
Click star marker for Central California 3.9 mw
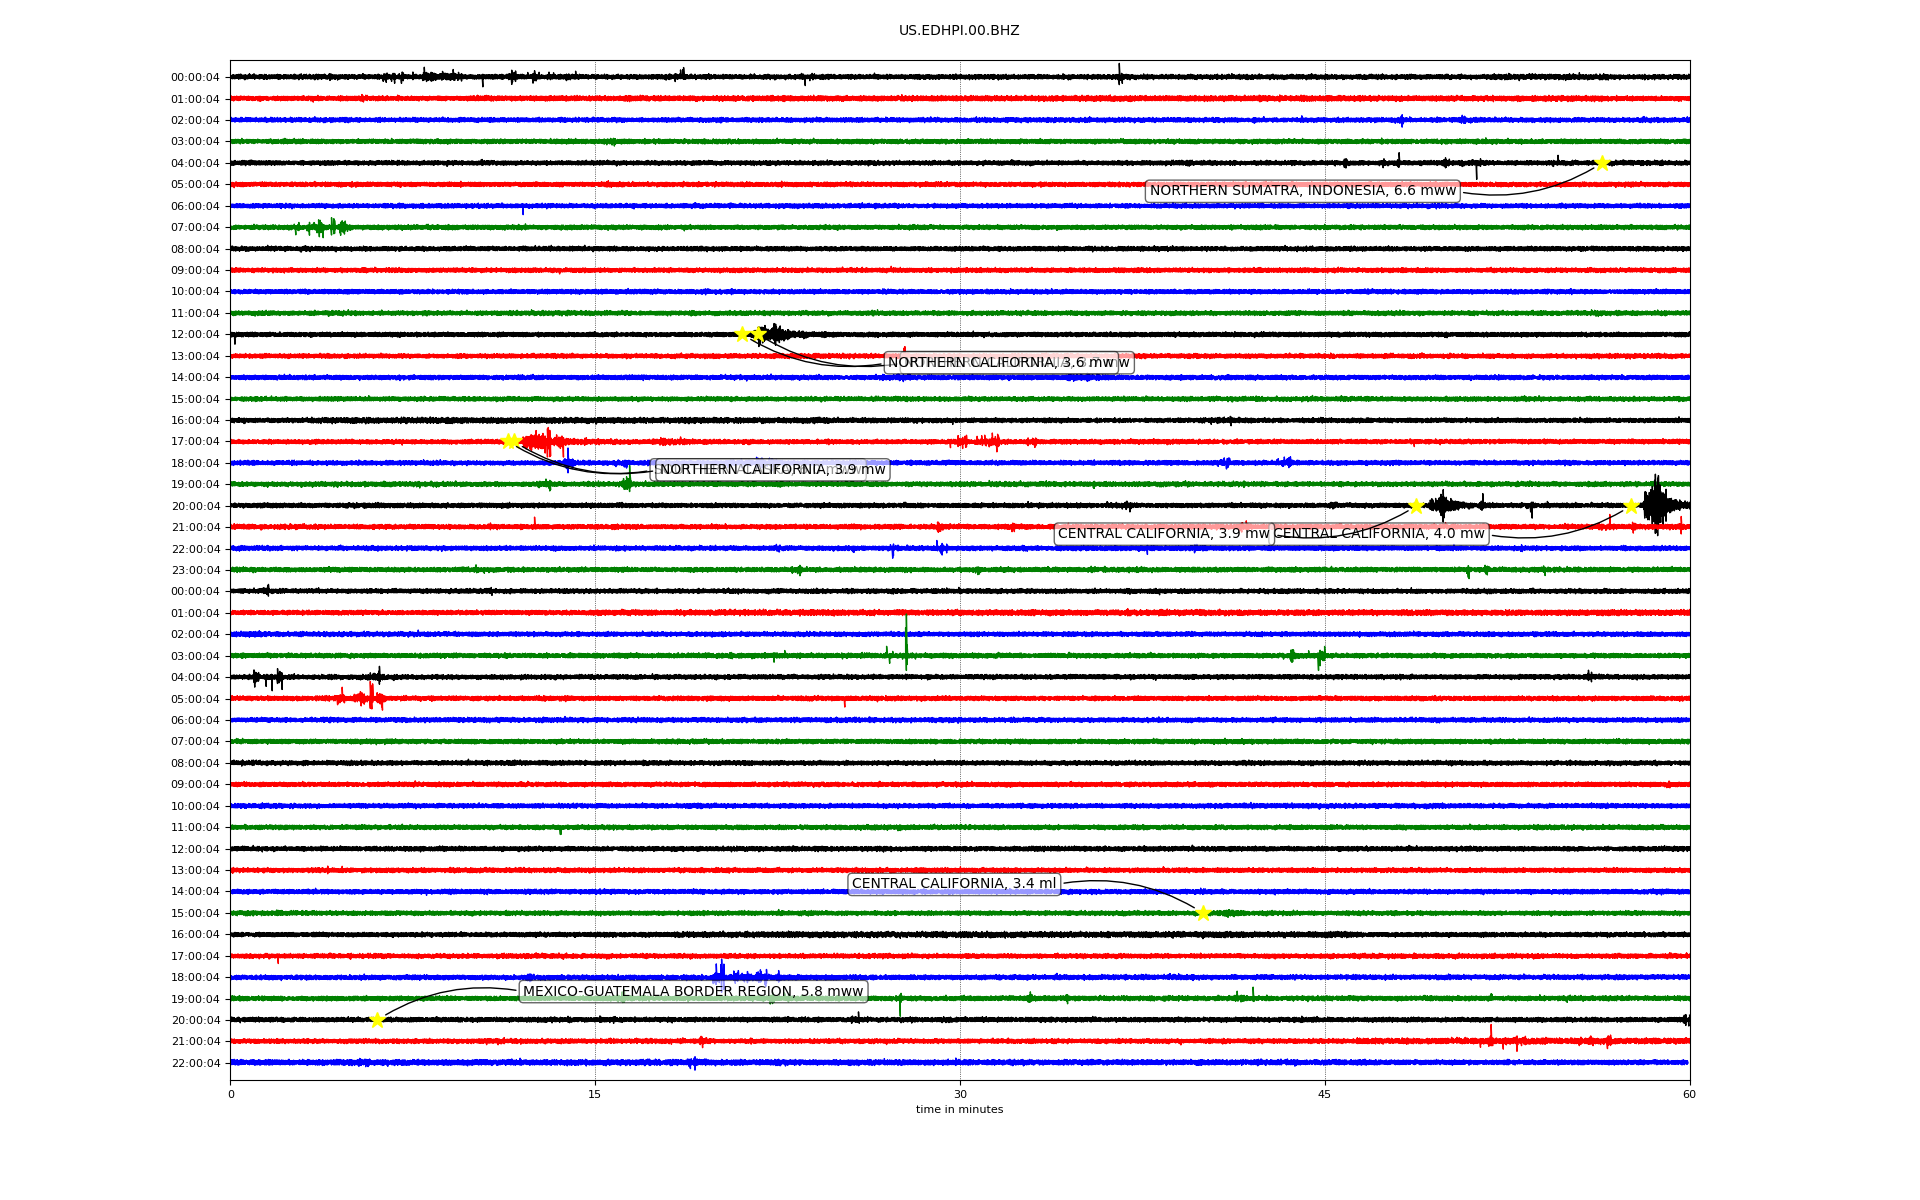coord(1416,506)
